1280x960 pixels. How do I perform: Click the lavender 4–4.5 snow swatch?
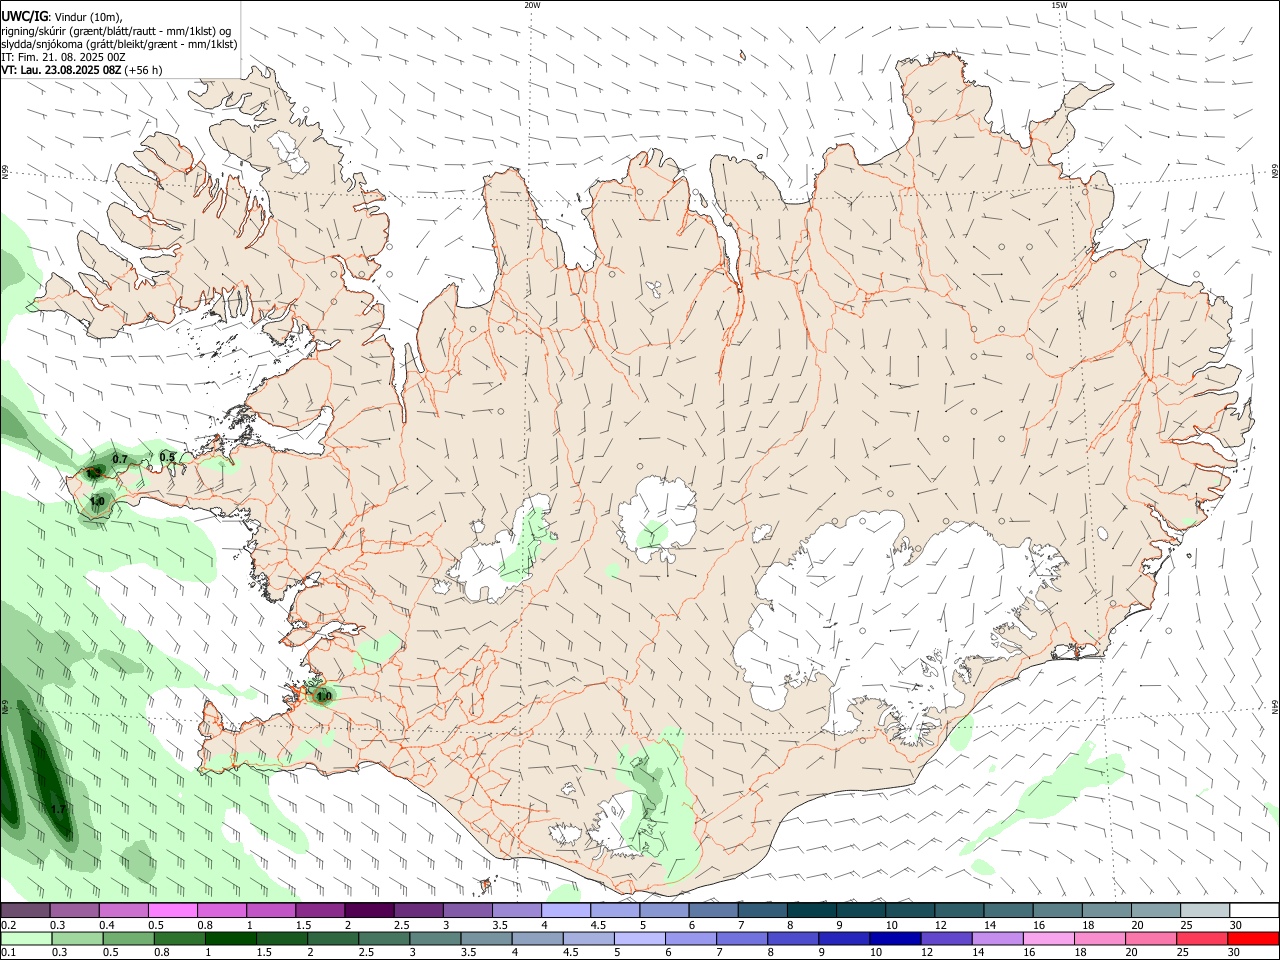pos(566,911)
